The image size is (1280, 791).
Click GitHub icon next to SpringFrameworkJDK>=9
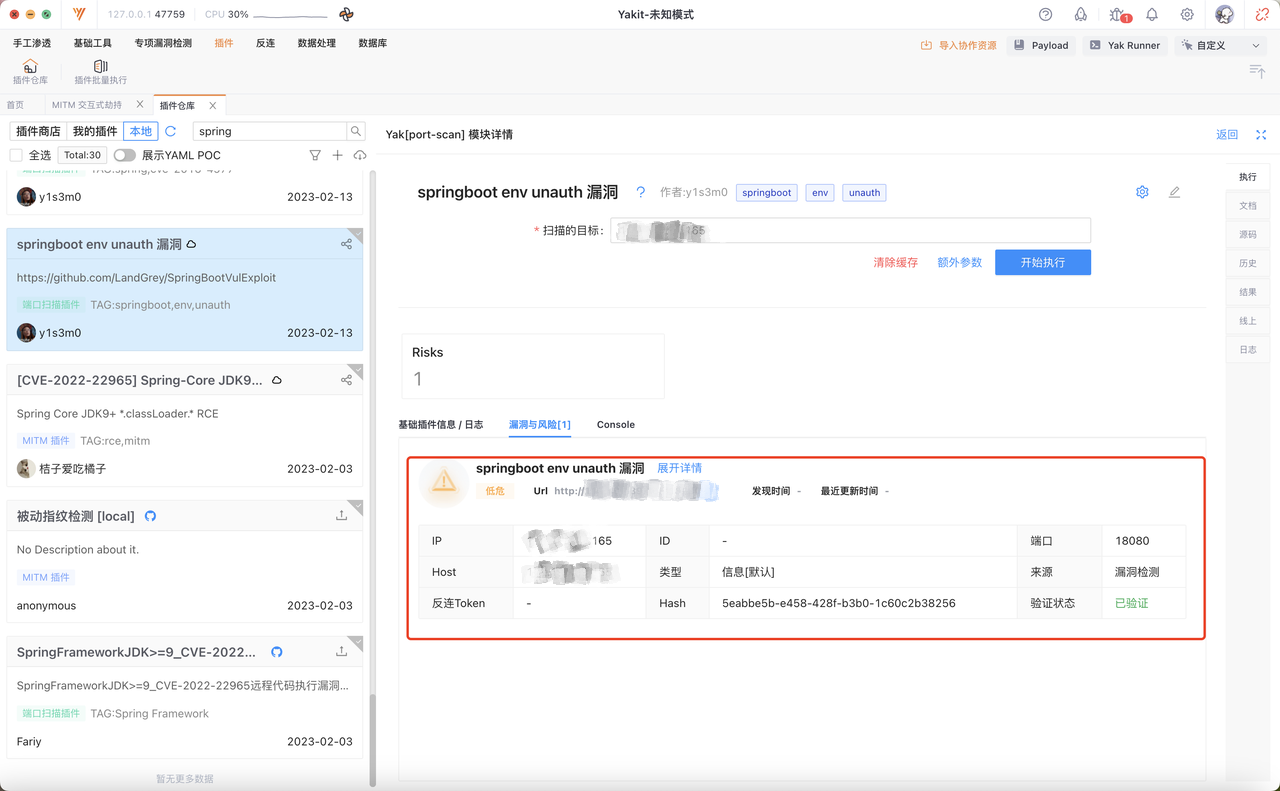point(277,652)
